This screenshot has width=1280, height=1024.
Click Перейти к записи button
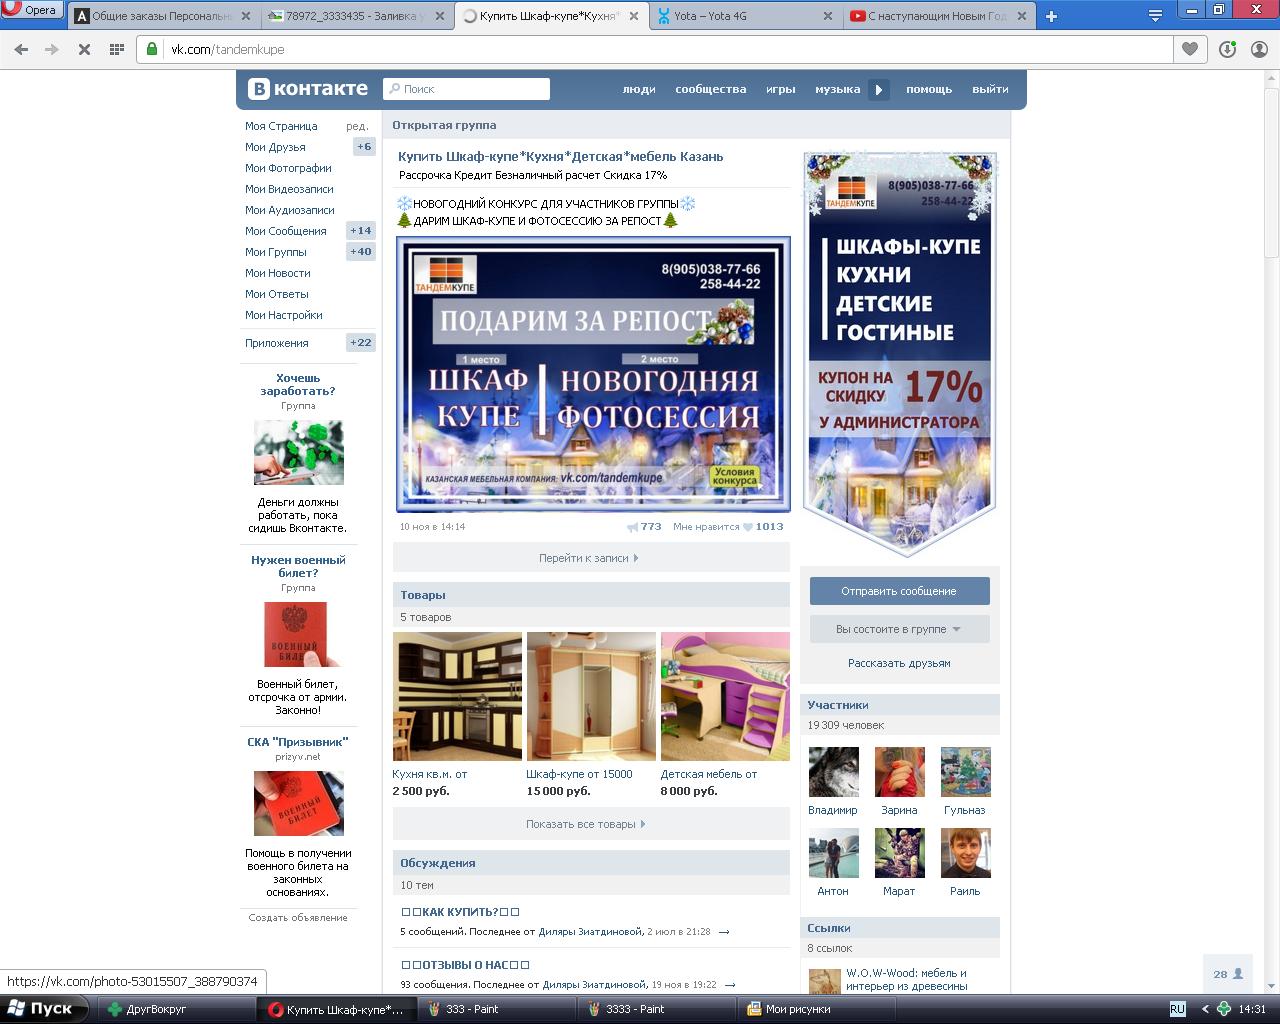point(591,558)
